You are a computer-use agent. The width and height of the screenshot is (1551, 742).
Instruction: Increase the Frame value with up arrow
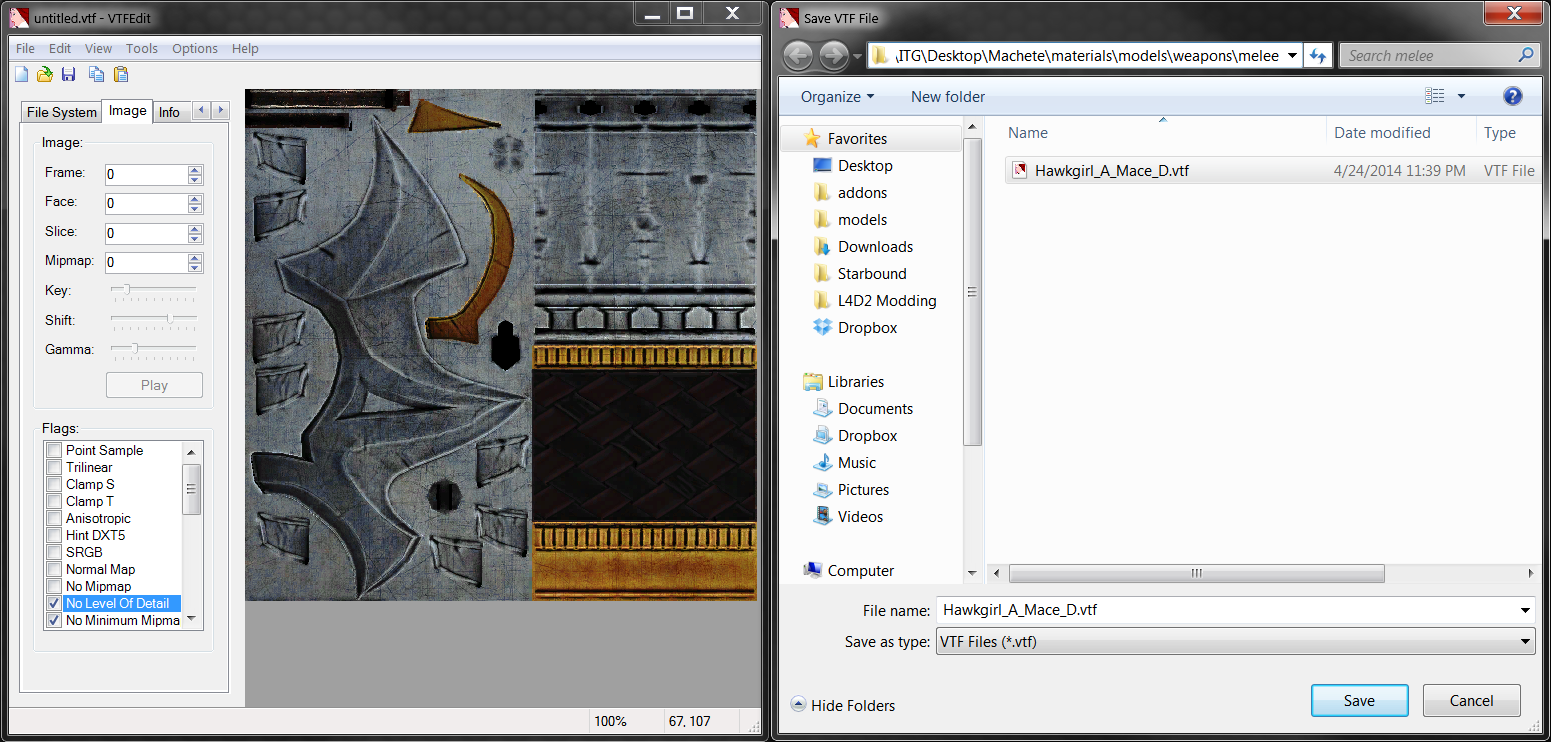click(195, 170)
